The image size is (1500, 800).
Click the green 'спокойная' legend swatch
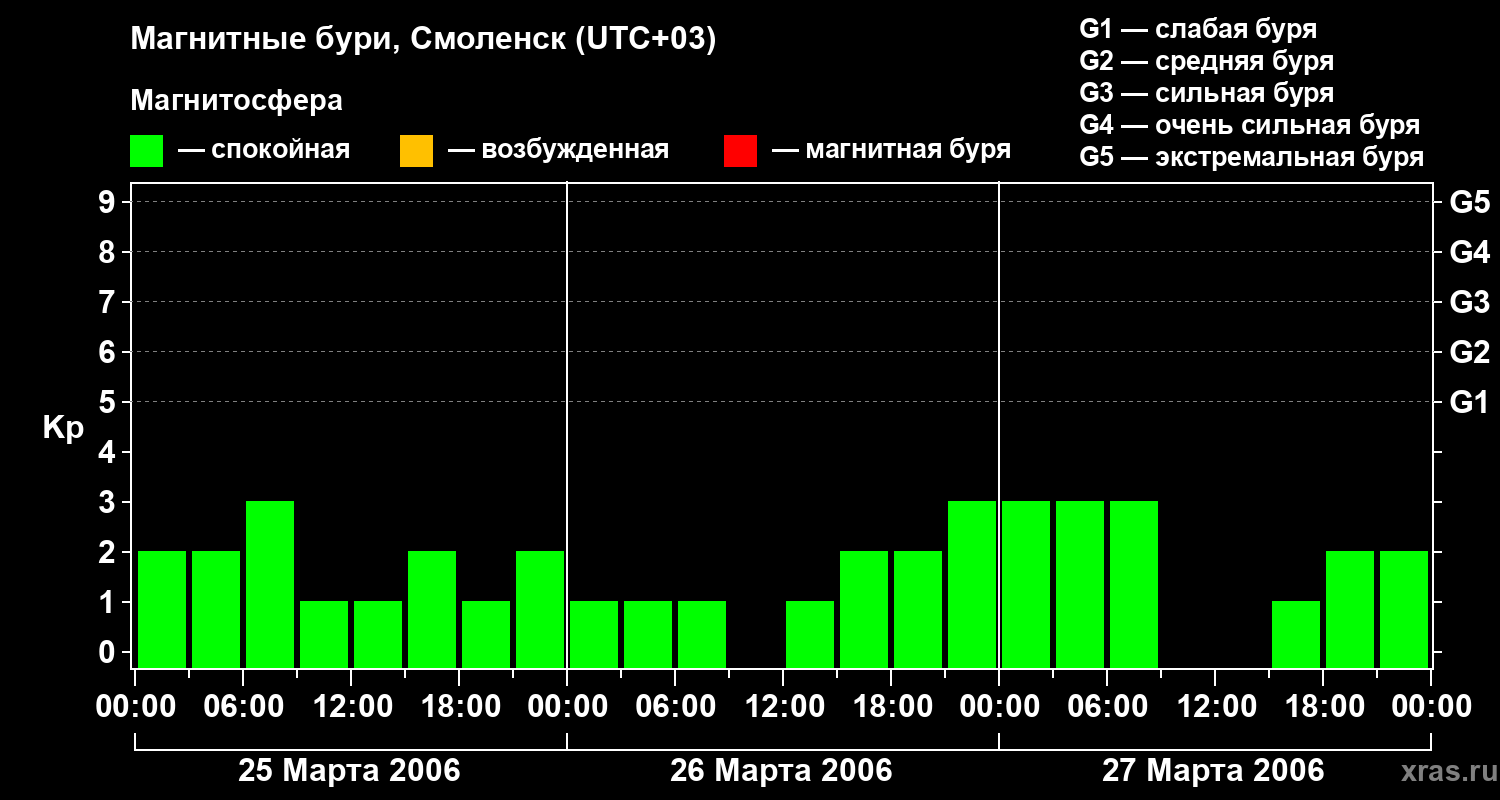pos(147,151)
